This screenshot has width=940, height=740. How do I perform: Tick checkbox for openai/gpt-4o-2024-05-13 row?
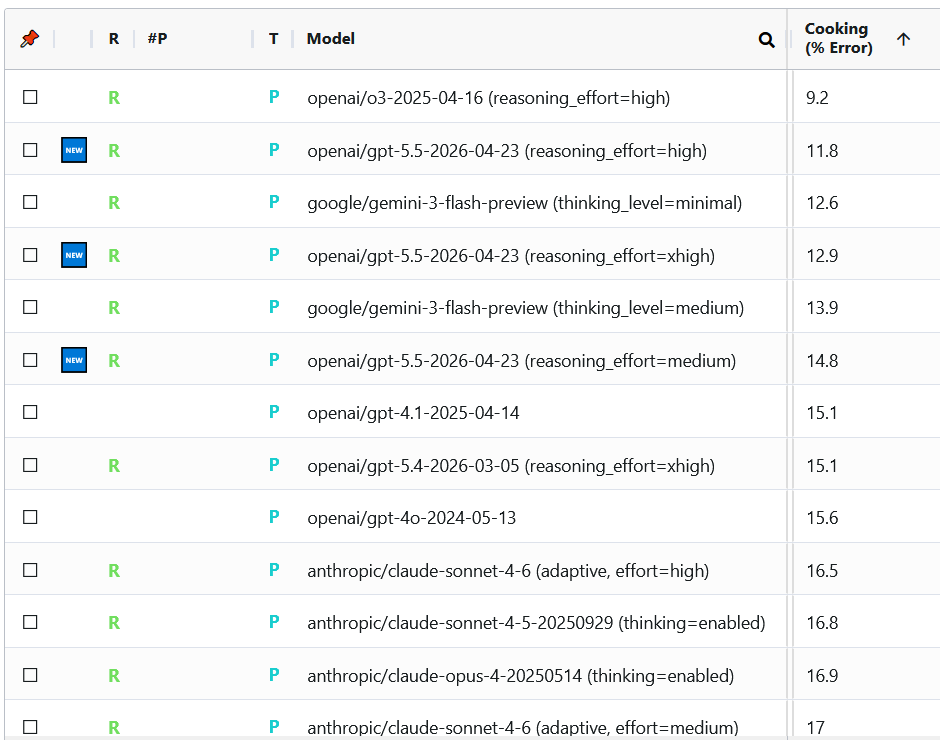30,517
